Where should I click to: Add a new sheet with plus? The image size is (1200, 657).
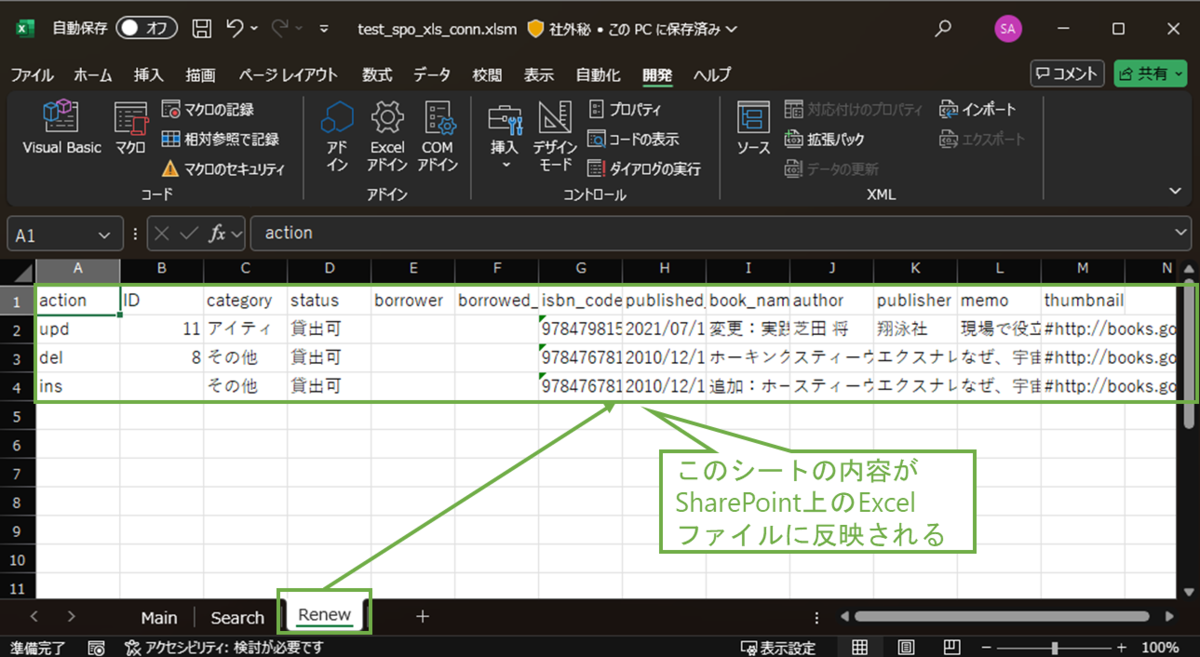(x=422, y=616)
